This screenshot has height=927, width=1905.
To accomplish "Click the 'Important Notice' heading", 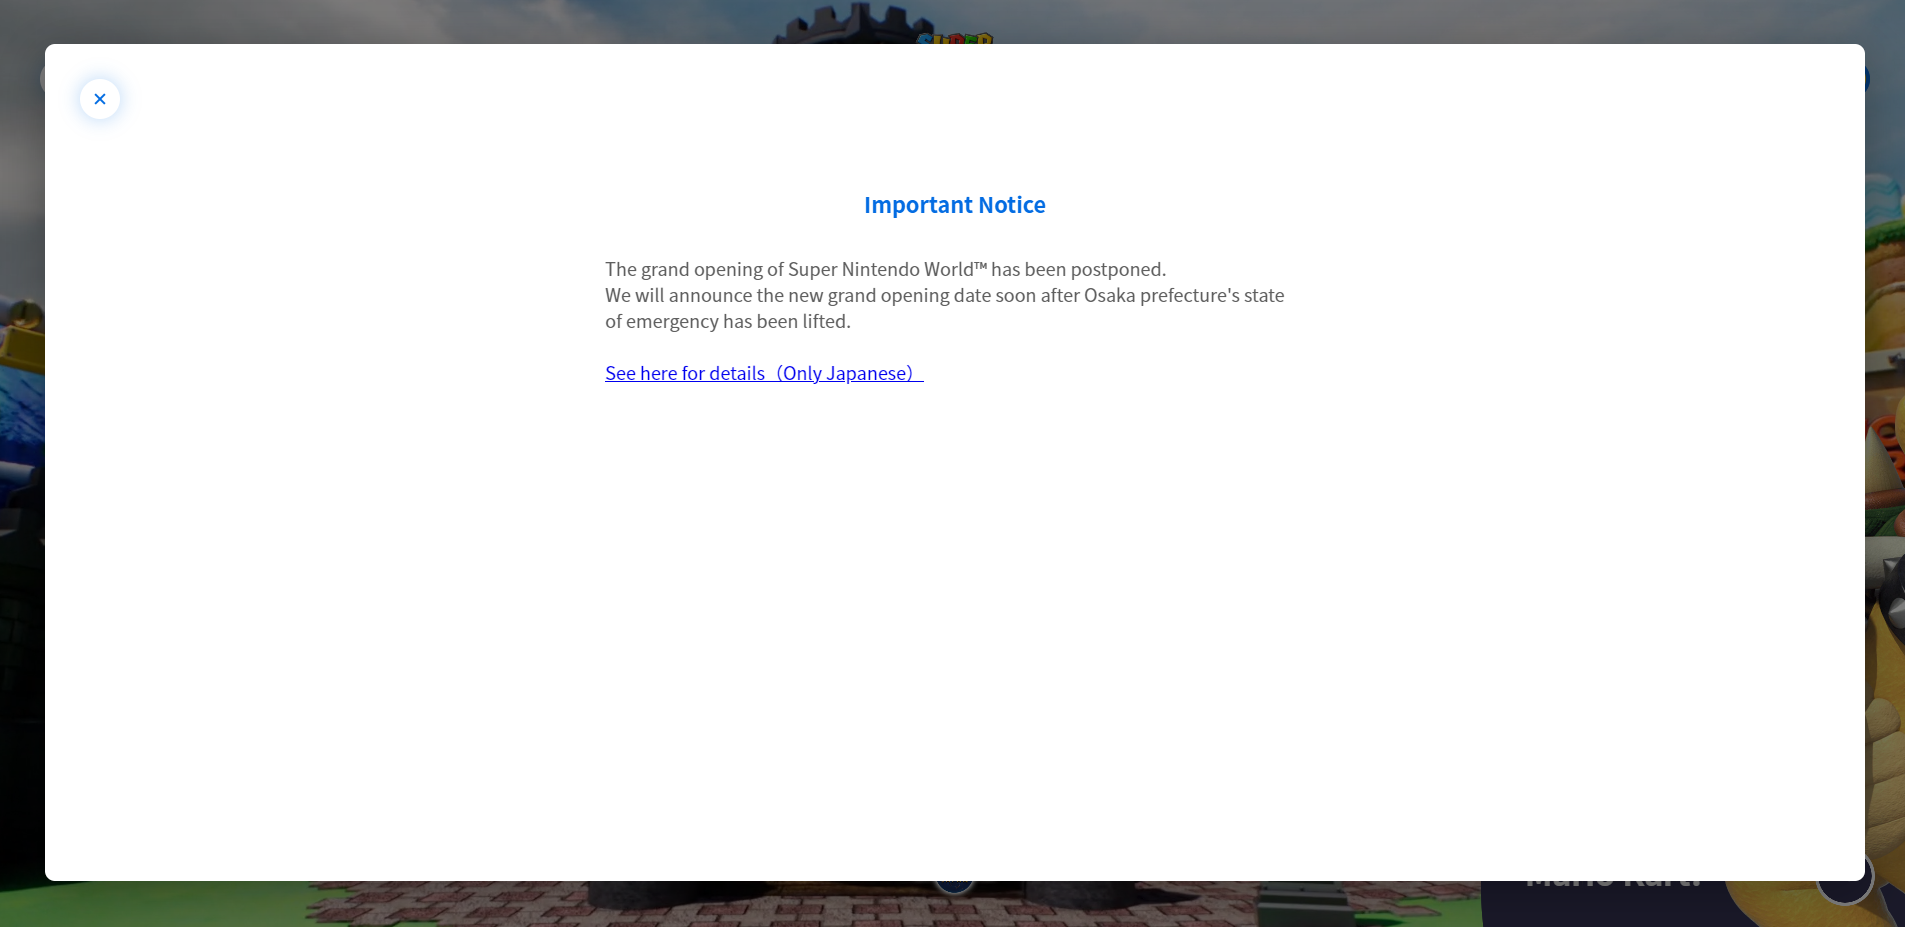I will click(955, 205).
